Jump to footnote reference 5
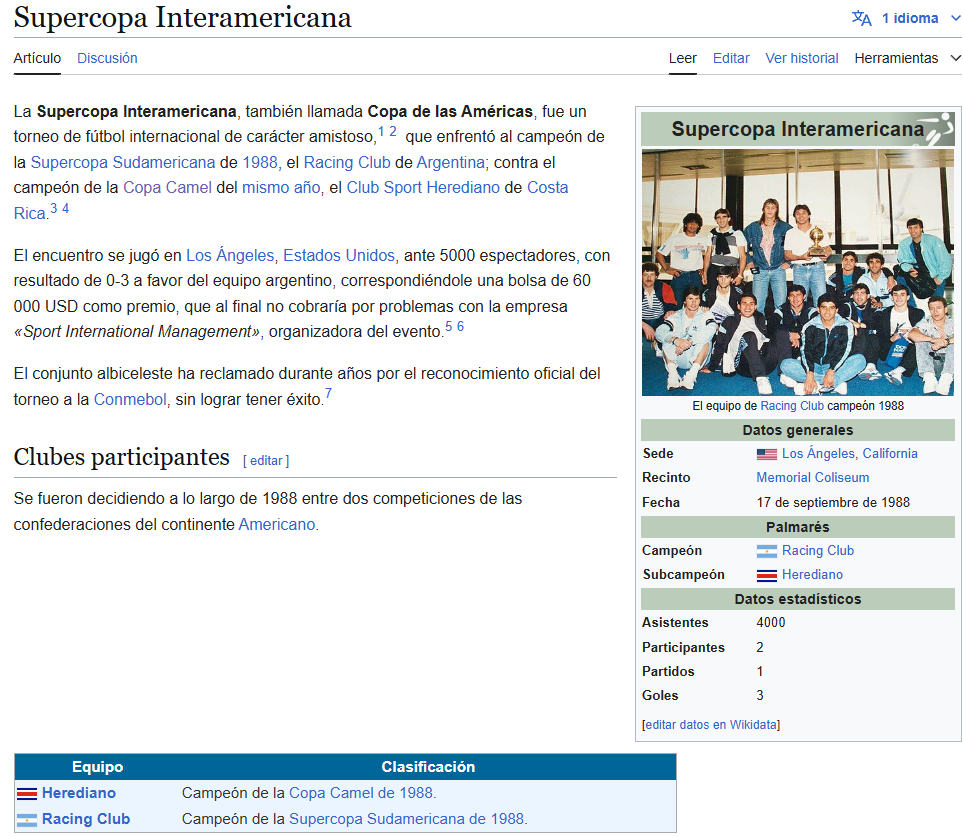Viewport: 963px width, 837px height. coord(449,326)
